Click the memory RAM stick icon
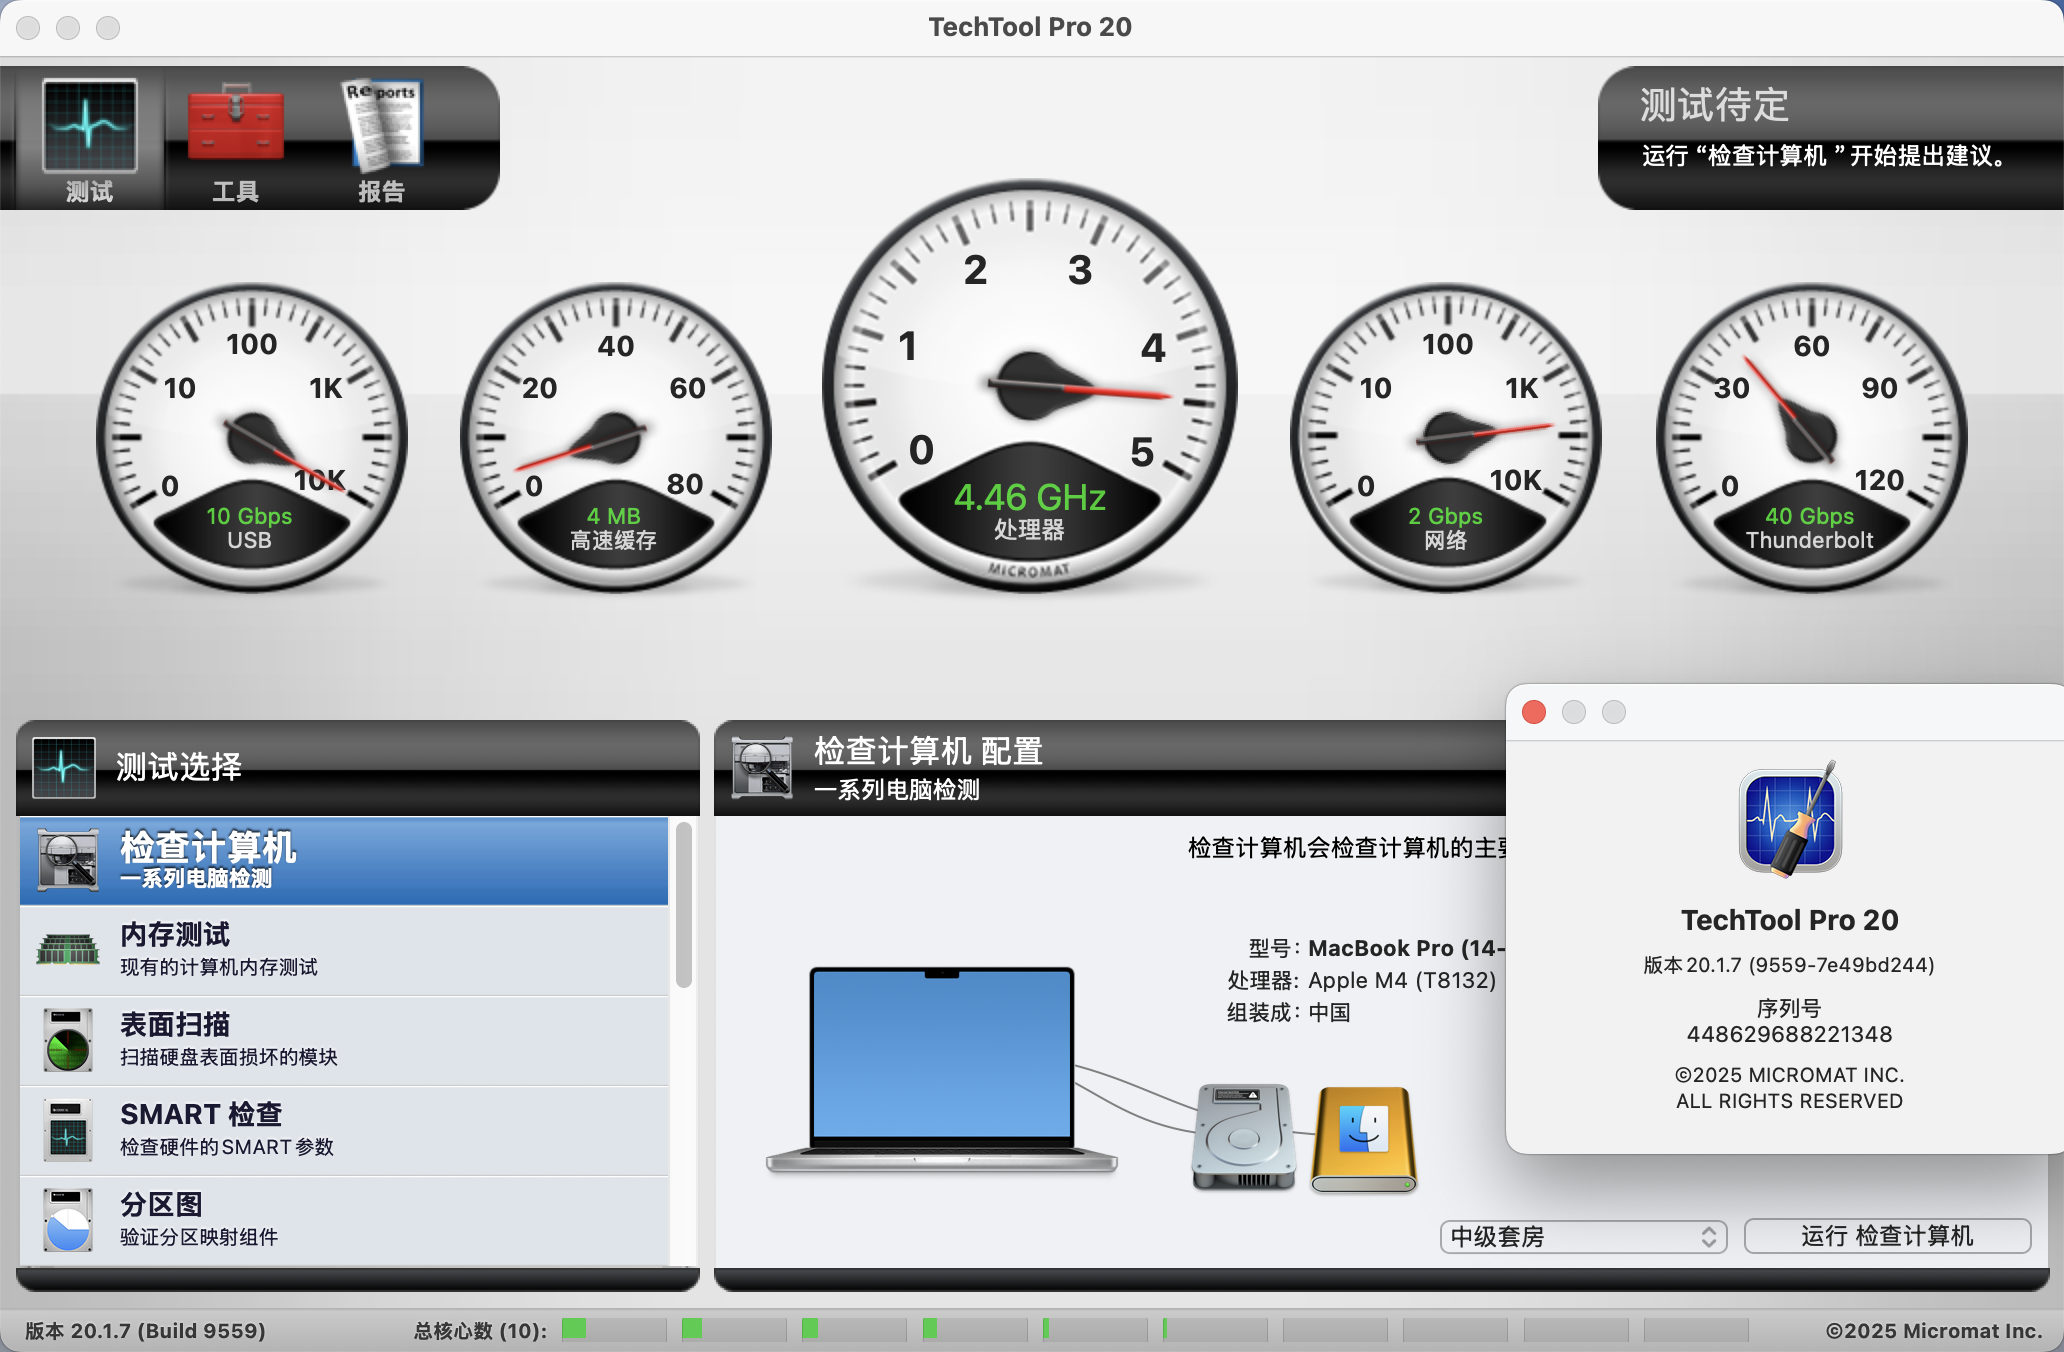2064x1352 pixels. pos(68,948)
